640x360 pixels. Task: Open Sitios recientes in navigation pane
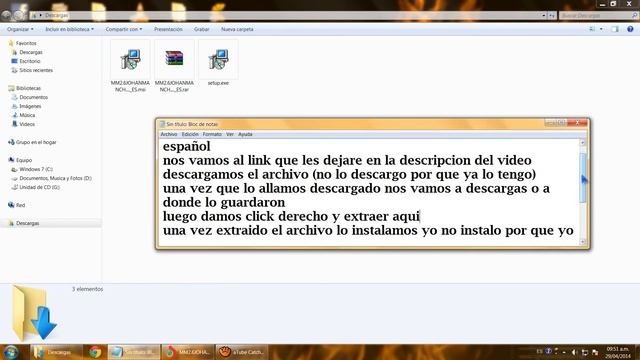click(x=36, y=70)
